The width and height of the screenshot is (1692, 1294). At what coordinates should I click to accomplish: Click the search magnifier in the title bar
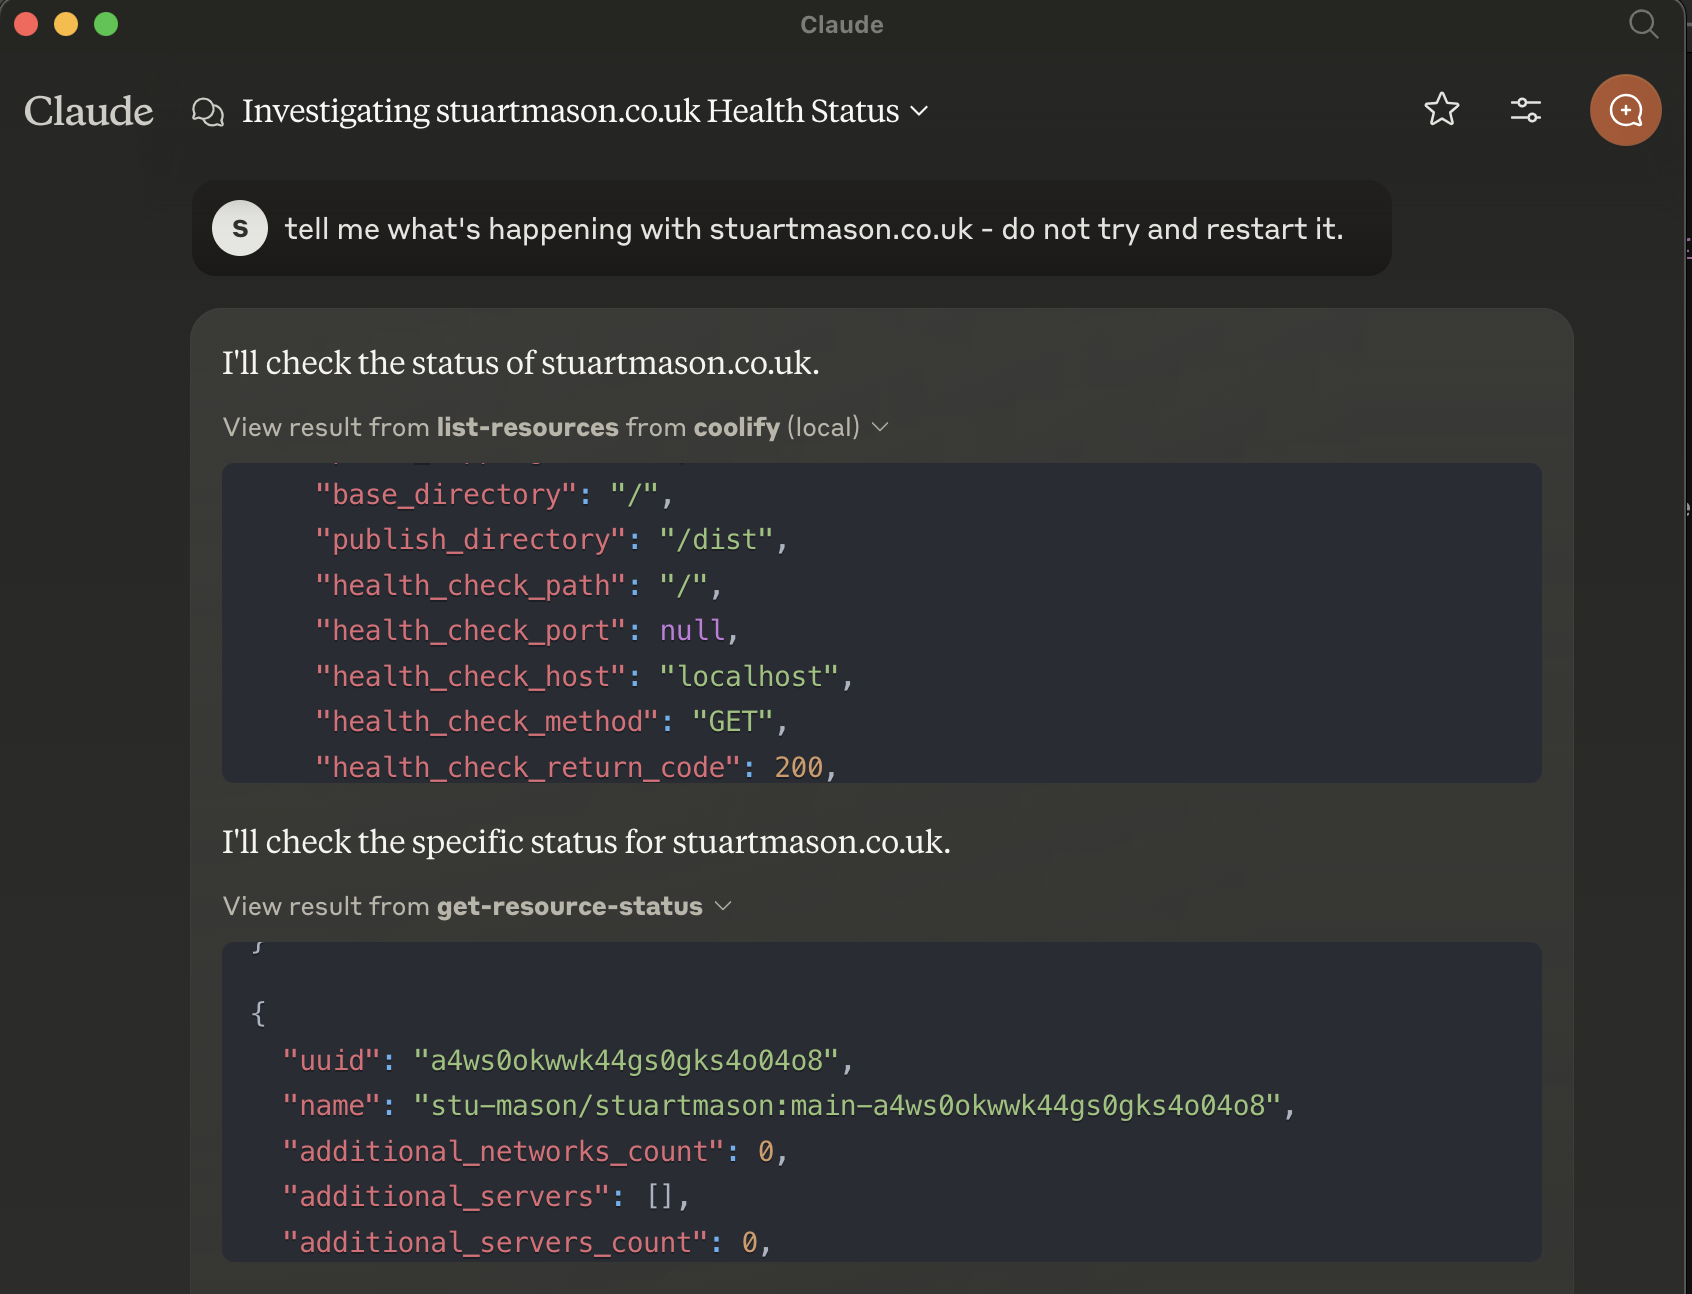tap(1643, 24)
